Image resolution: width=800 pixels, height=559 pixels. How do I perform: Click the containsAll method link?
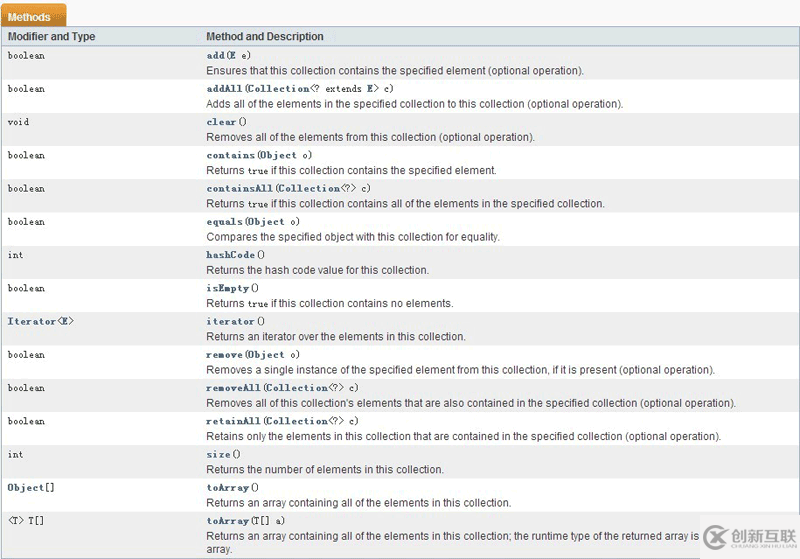coord(240,188)
